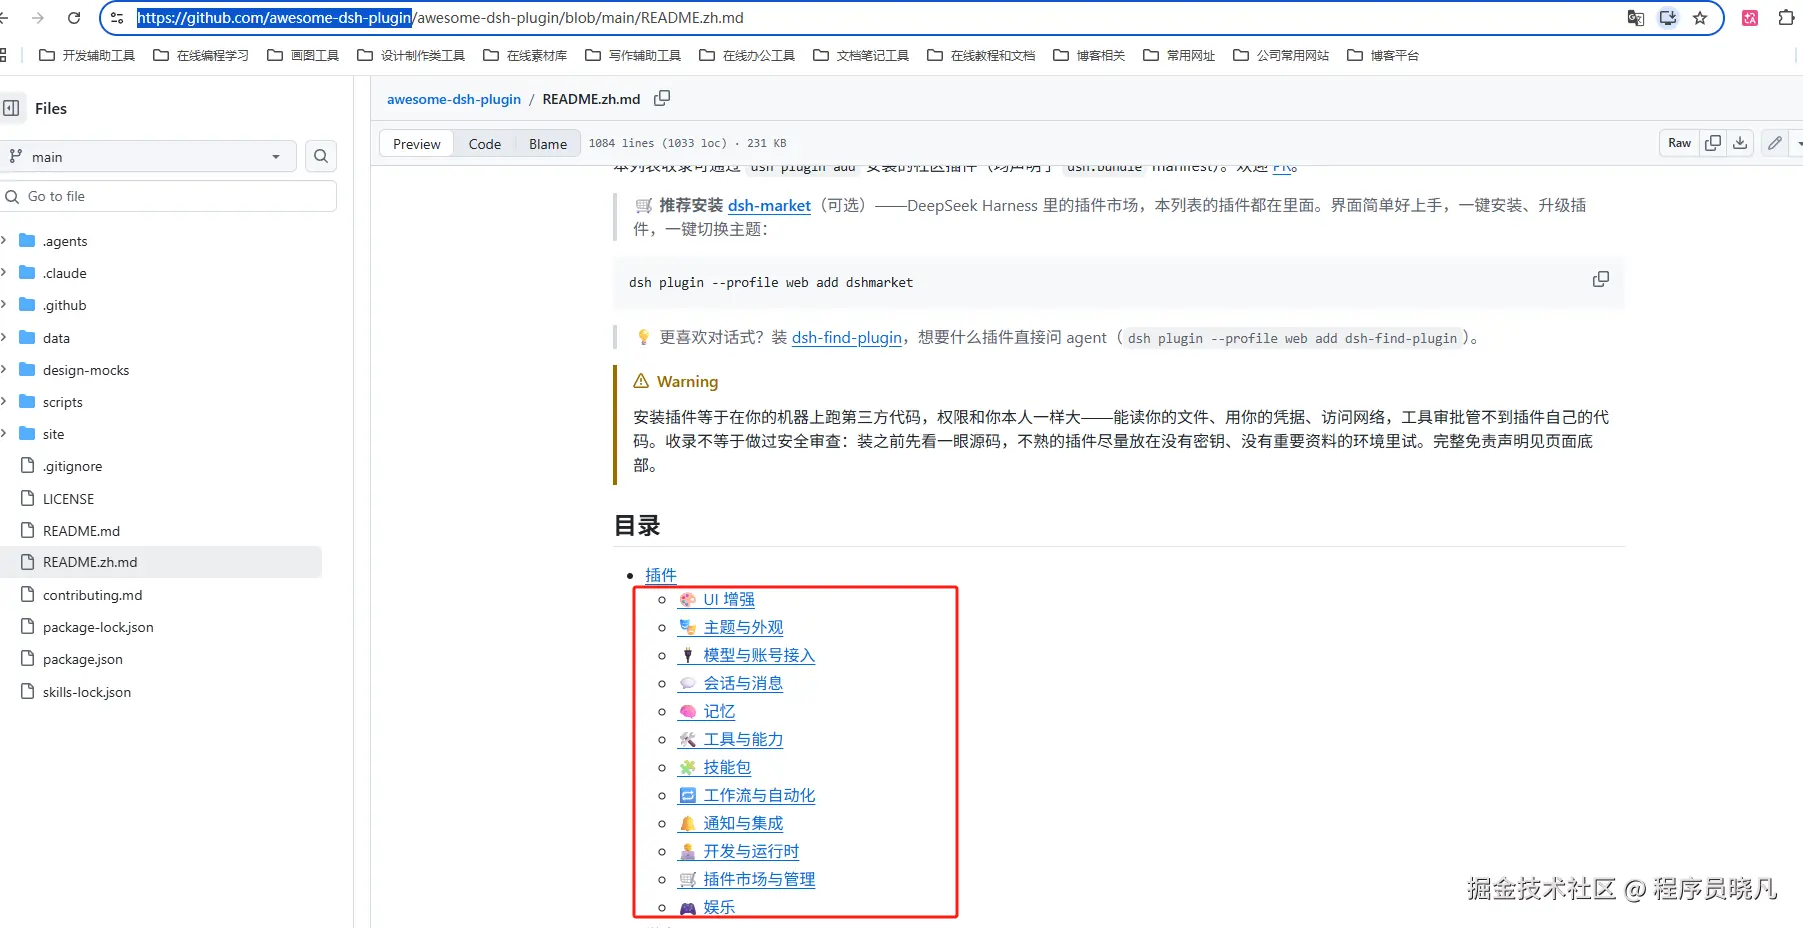
Task: Edit this file with the pencil icon
Action: [x=1774, y=143]
